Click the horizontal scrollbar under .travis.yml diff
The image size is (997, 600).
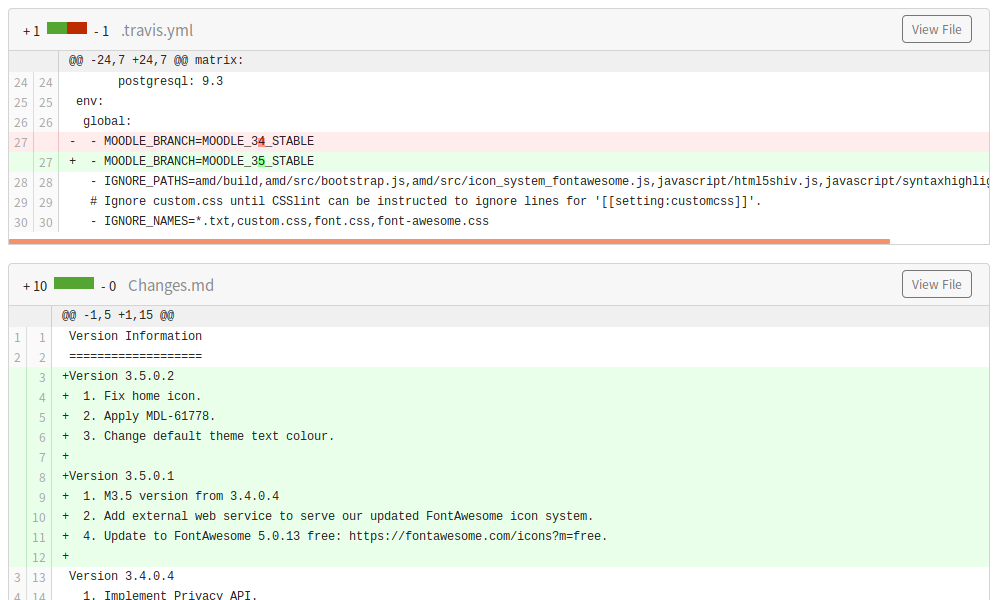(449, 242)
